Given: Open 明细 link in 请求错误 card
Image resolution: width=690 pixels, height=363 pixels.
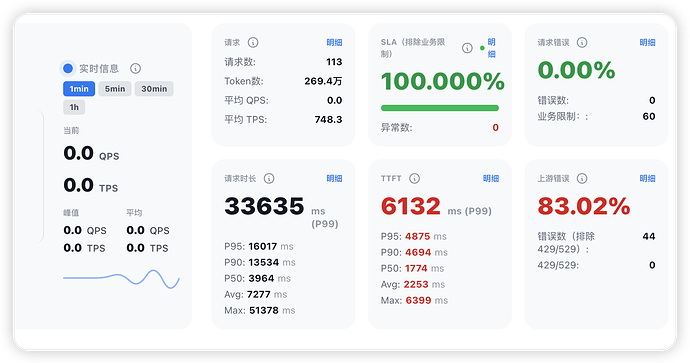Looking at the screenshot, I should (x=647, y=42).
